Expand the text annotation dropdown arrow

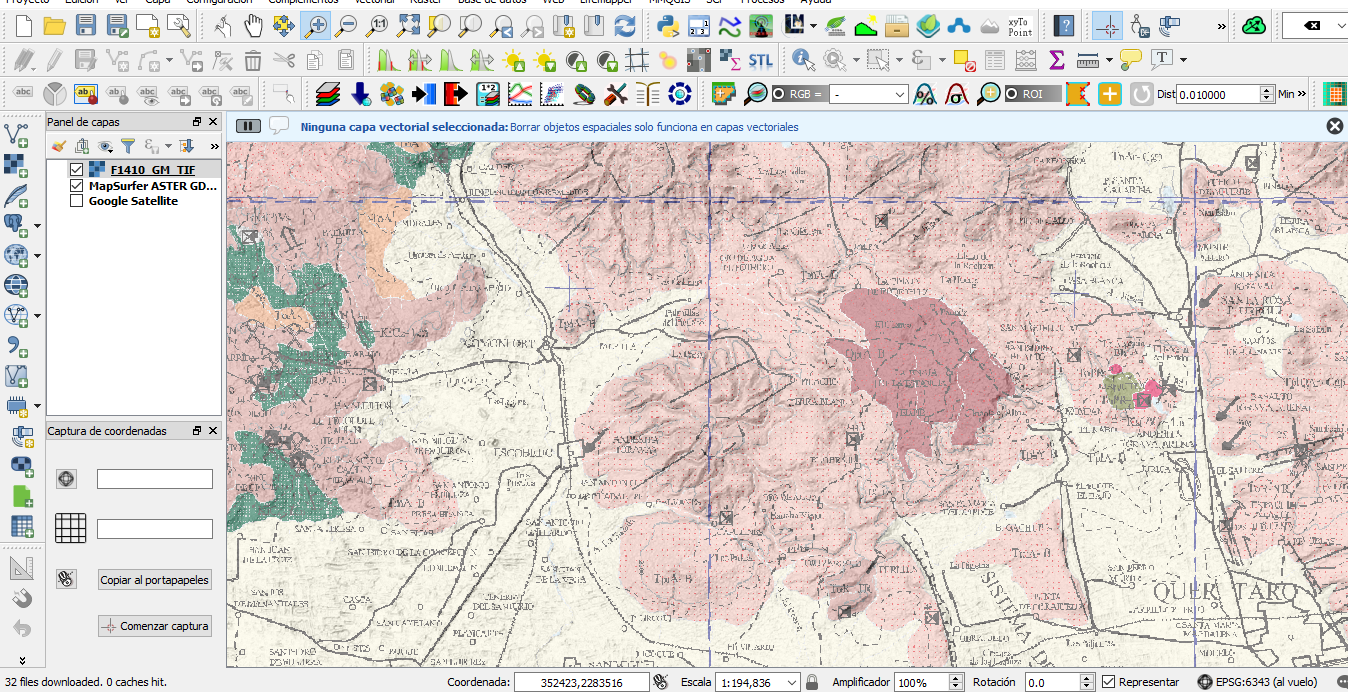1183,60
